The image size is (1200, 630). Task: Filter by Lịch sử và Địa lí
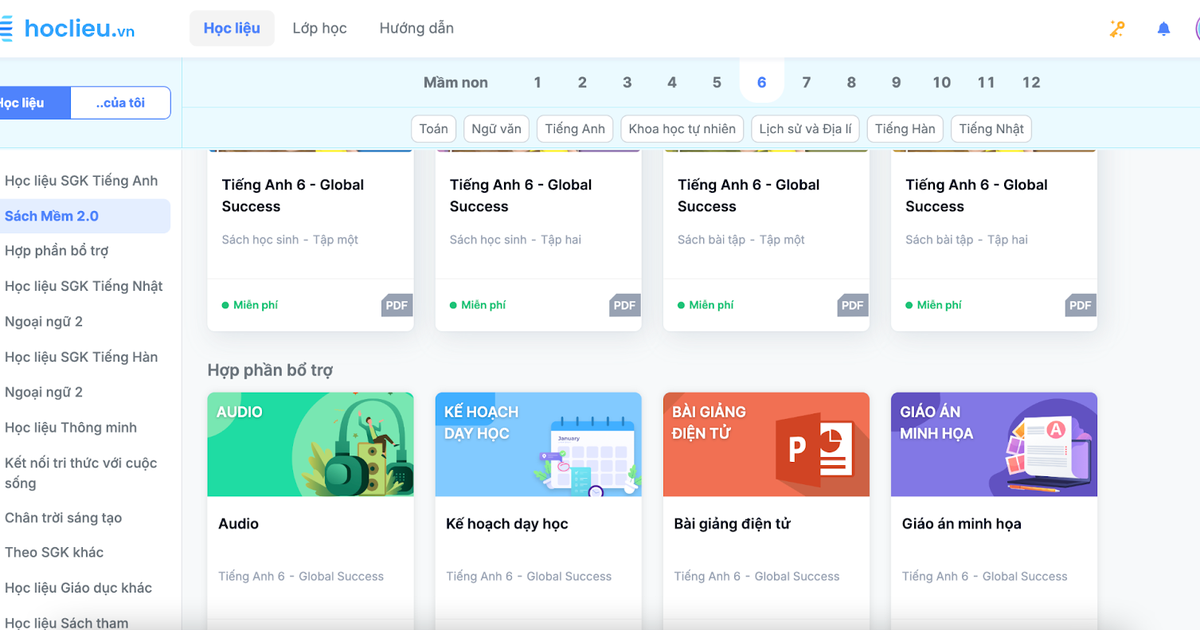point(806,129)
